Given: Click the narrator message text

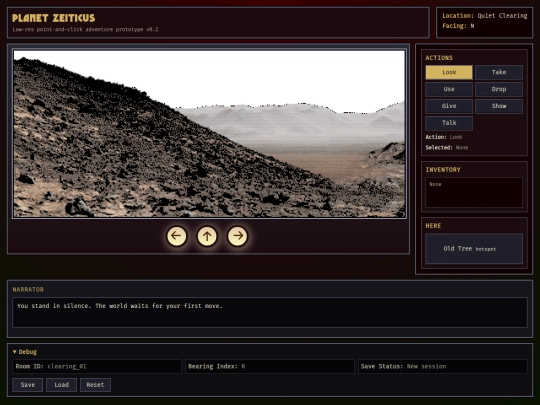Looking at the screenshot, I should (x=120, y=306).
